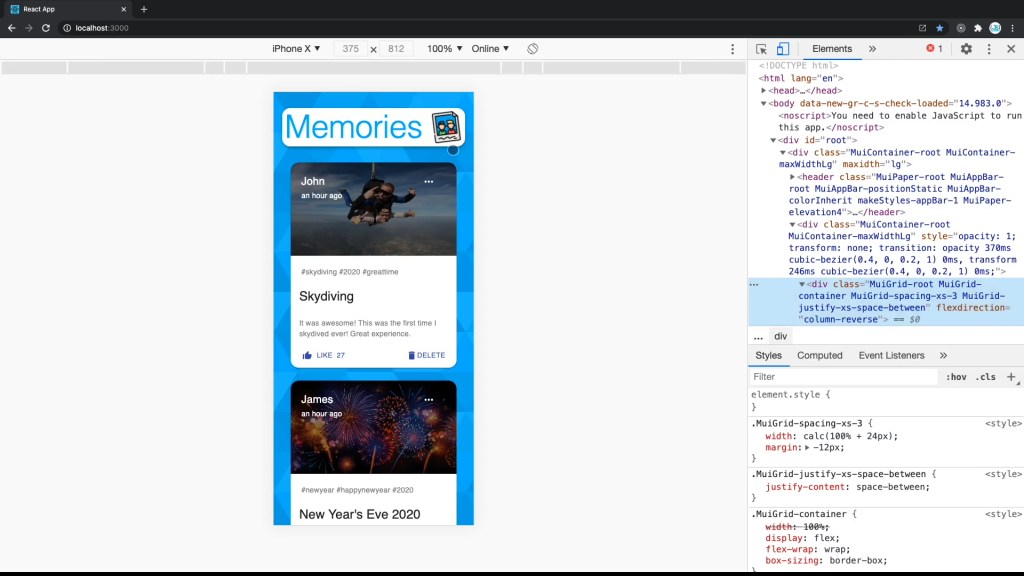
Task: Switch to the Event Listeners tab
Action: [x=889, y=355]
